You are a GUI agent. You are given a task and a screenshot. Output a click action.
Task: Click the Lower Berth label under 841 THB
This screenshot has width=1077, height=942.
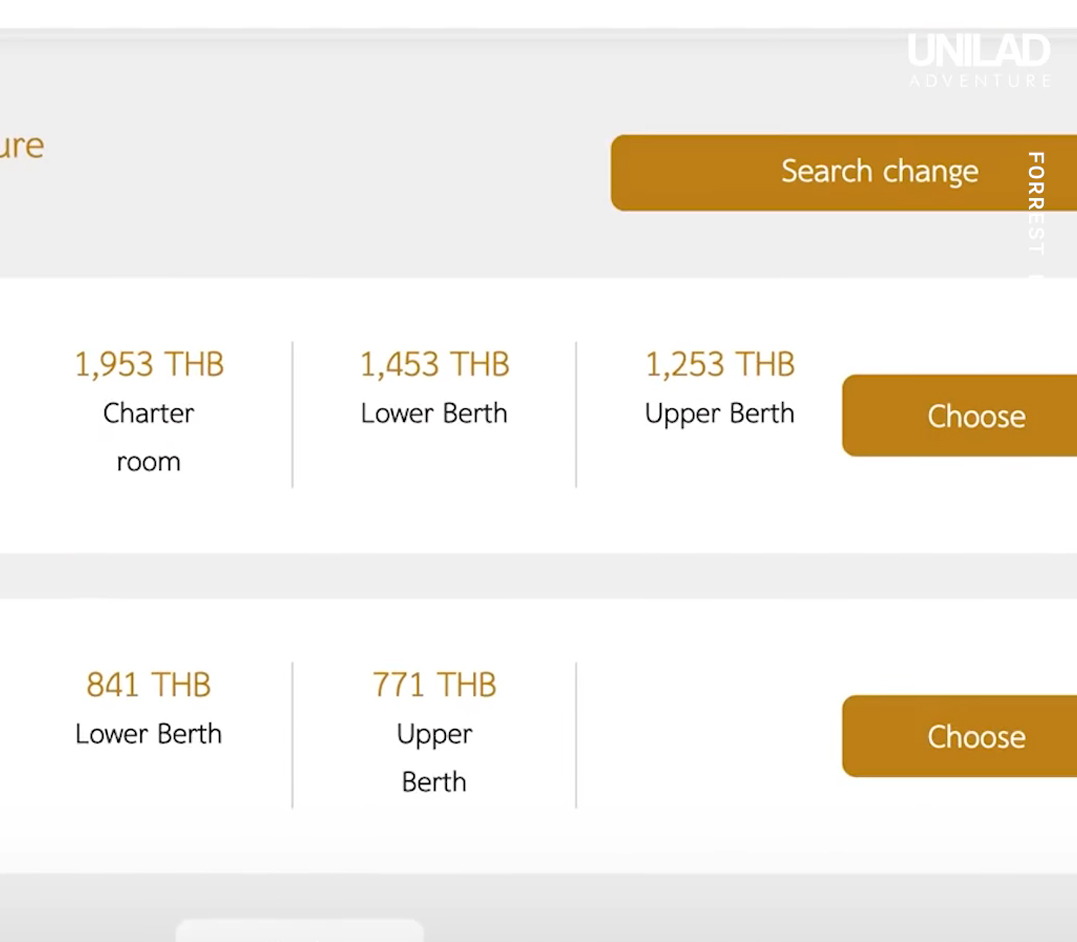tap(148, 734)
